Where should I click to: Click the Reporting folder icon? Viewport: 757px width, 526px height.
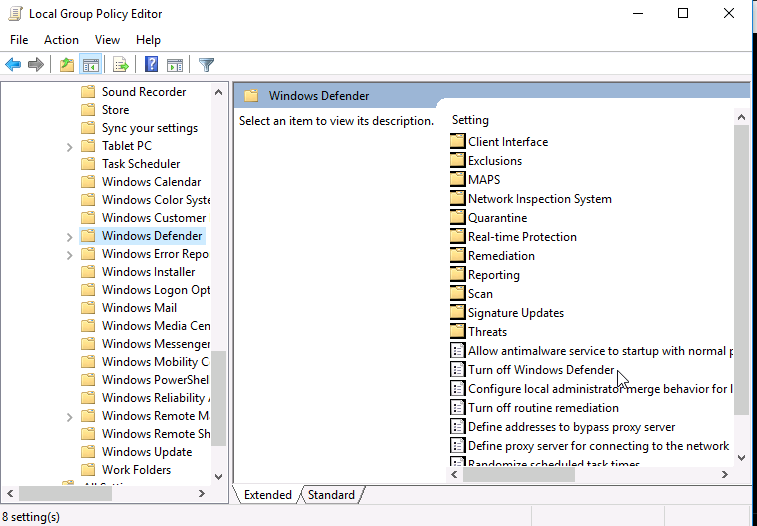(x=457, y=275)
